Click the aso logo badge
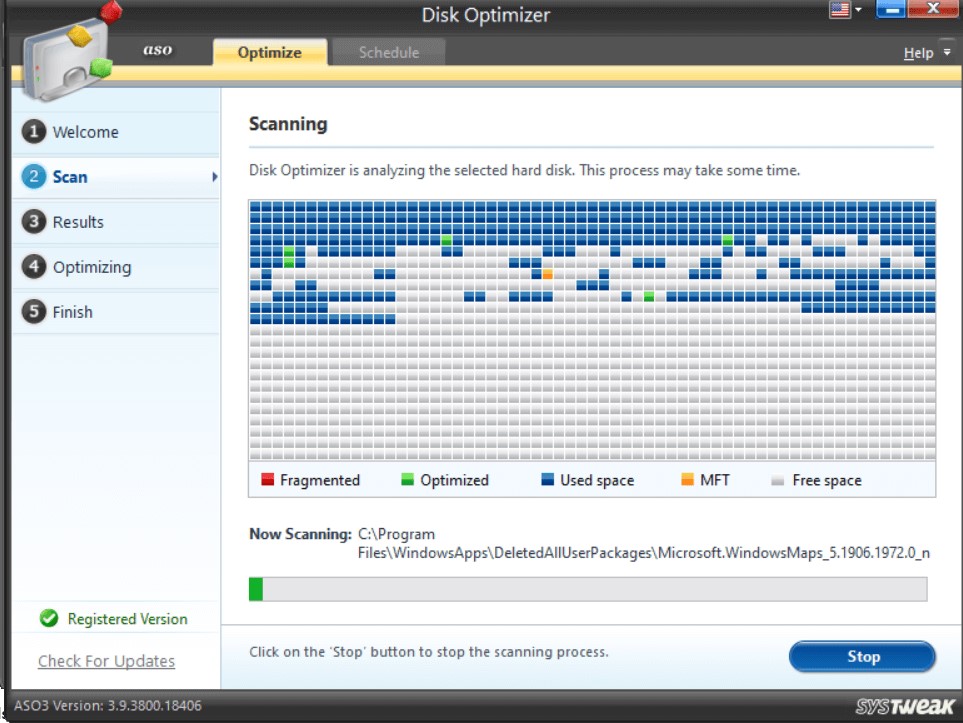The width and height of the screenshot is (963, 723). (158, 48)
